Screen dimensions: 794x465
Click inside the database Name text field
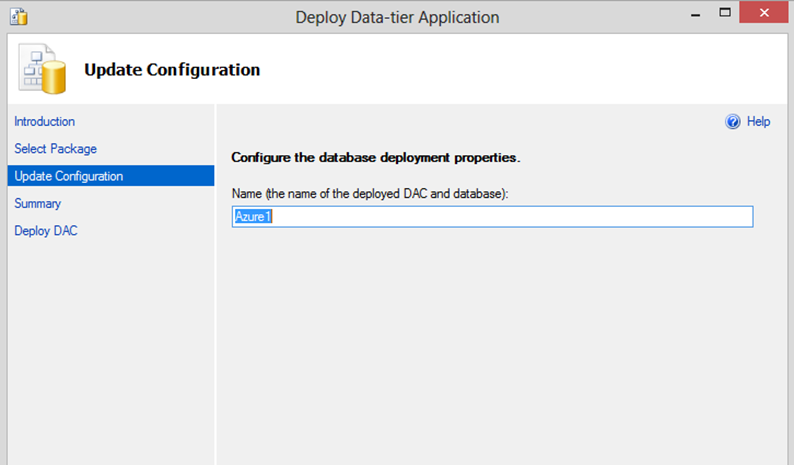[x=500, y=217]
